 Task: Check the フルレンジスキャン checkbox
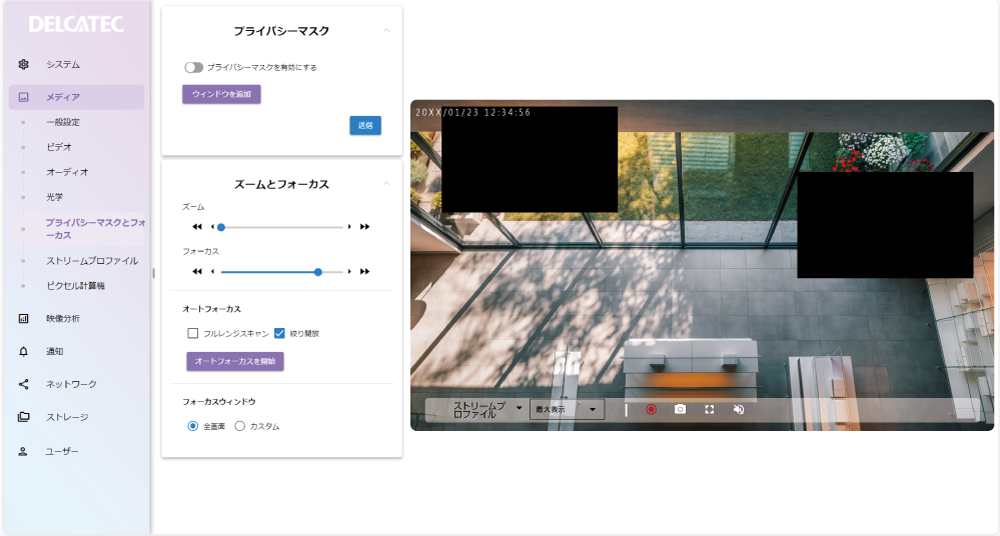[x=193, y=333]
